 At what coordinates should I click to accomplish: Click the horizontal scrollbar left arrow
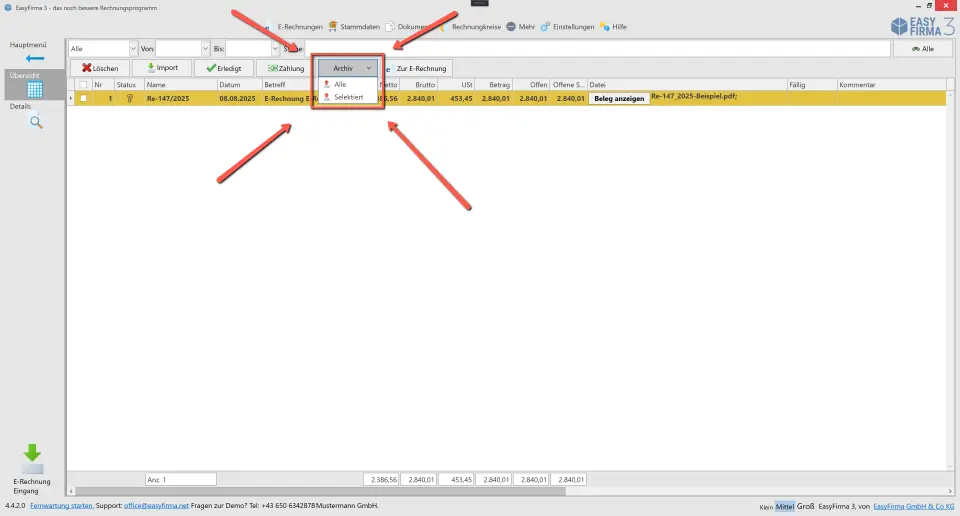(x=71, y=491)
